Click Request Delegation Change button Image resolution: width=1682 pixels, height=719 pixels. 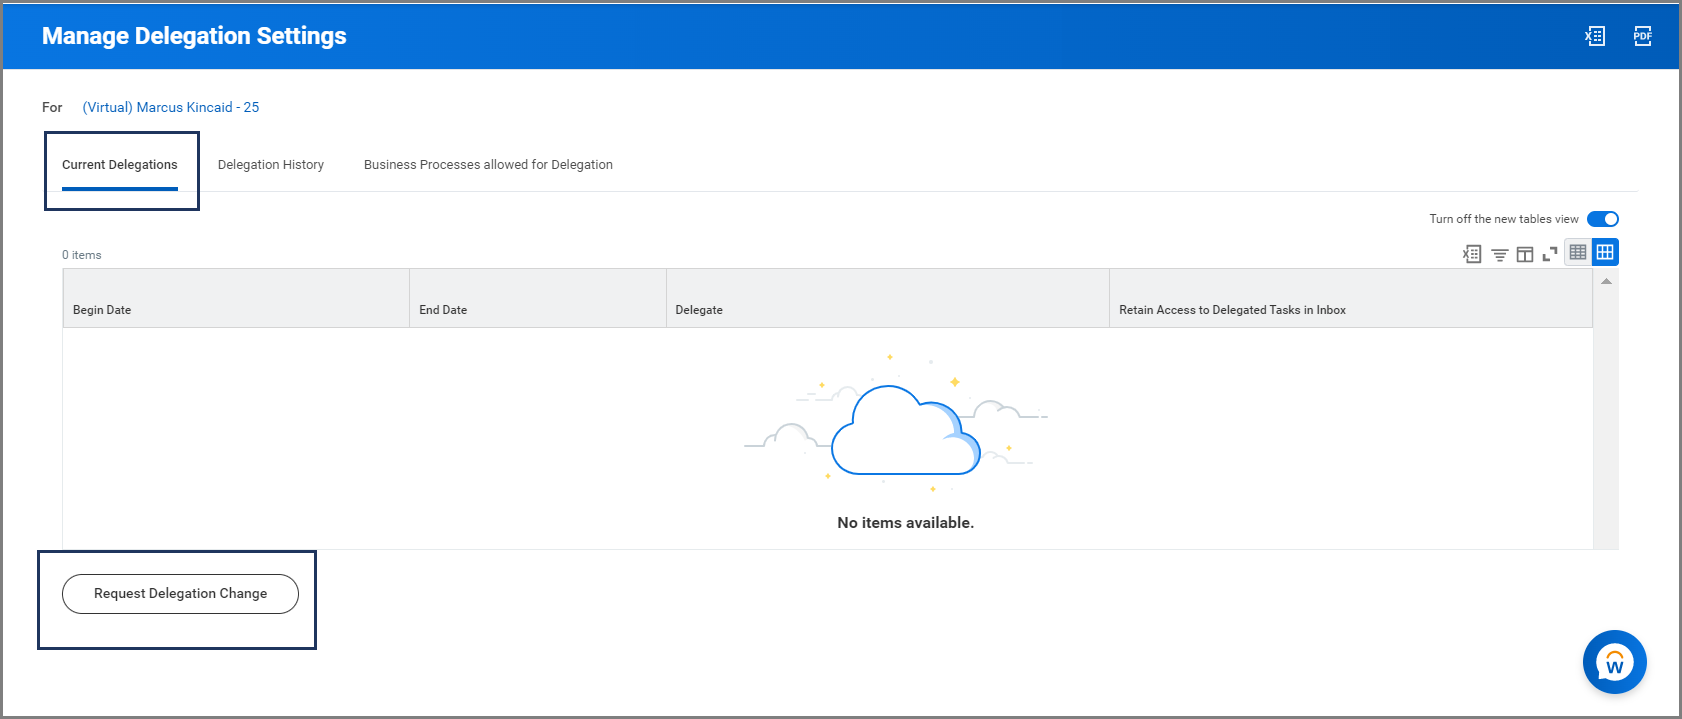coord(180,594)
